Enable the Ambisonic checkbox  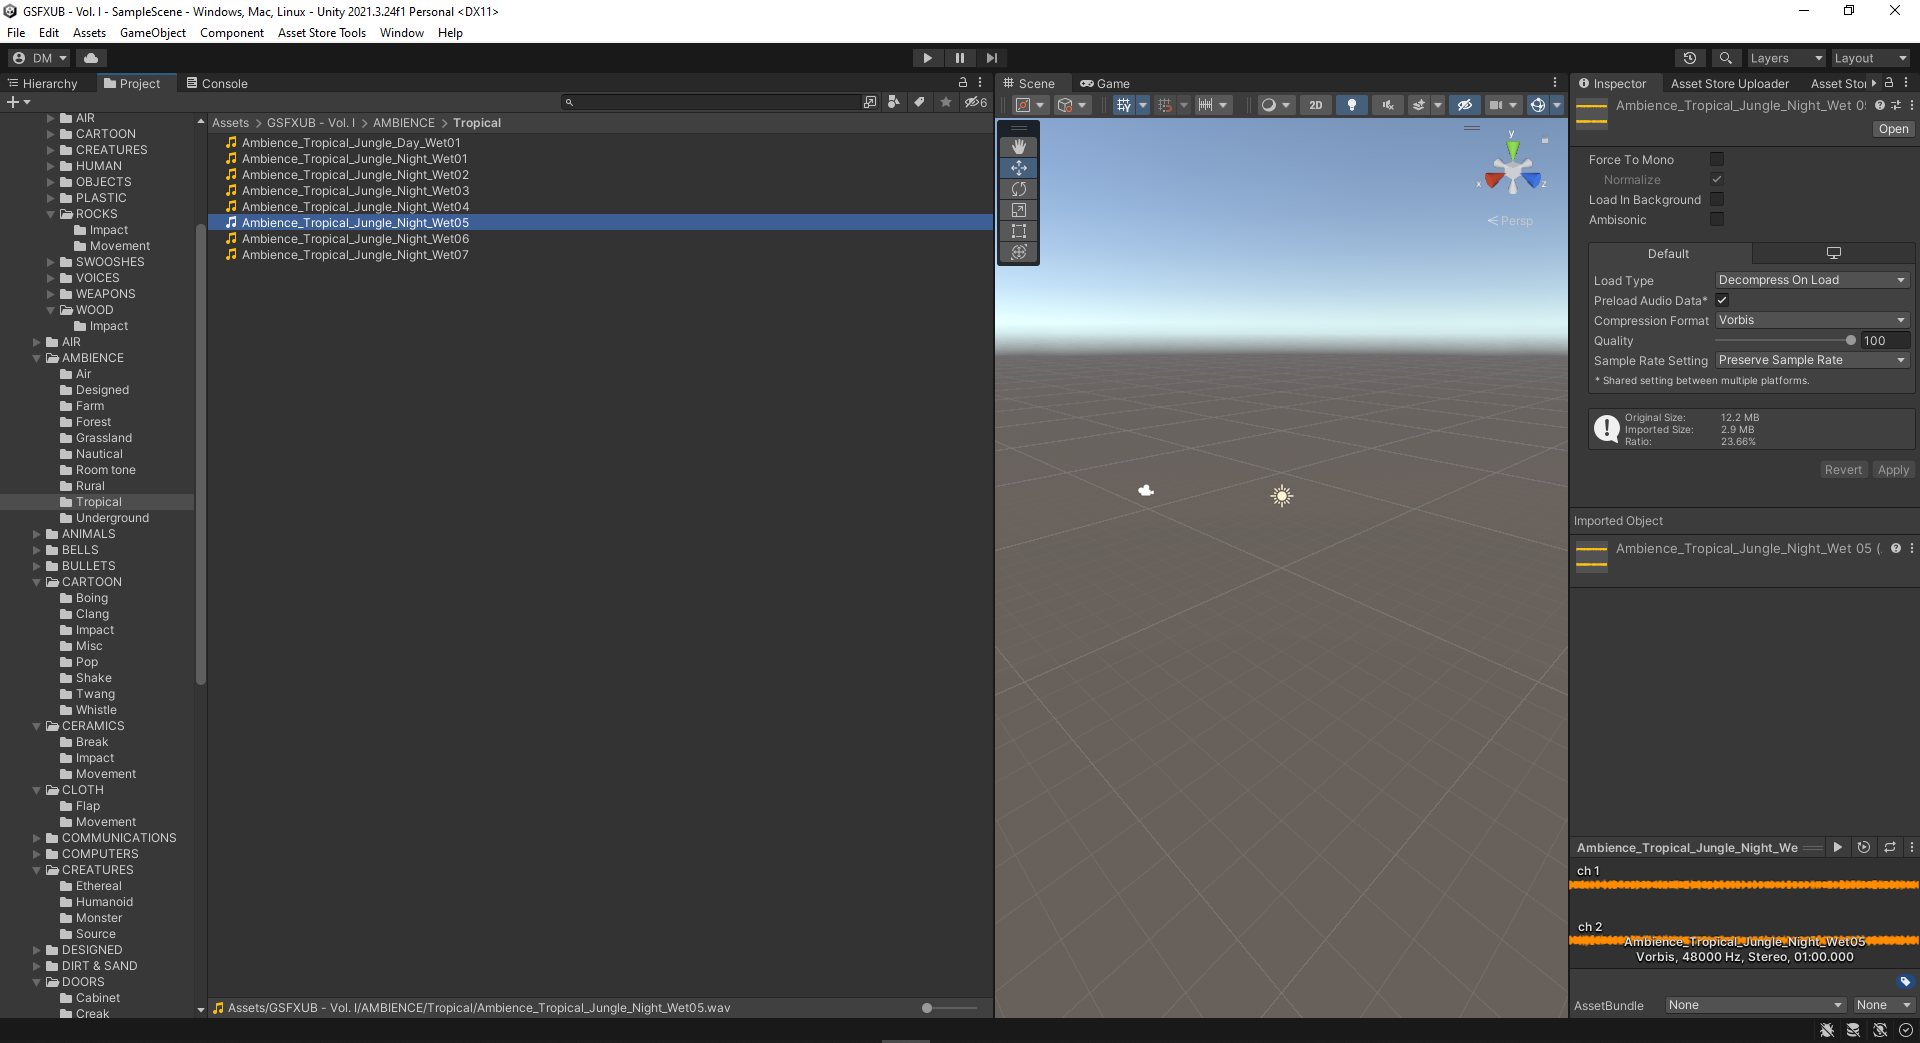pos(1717,219)
